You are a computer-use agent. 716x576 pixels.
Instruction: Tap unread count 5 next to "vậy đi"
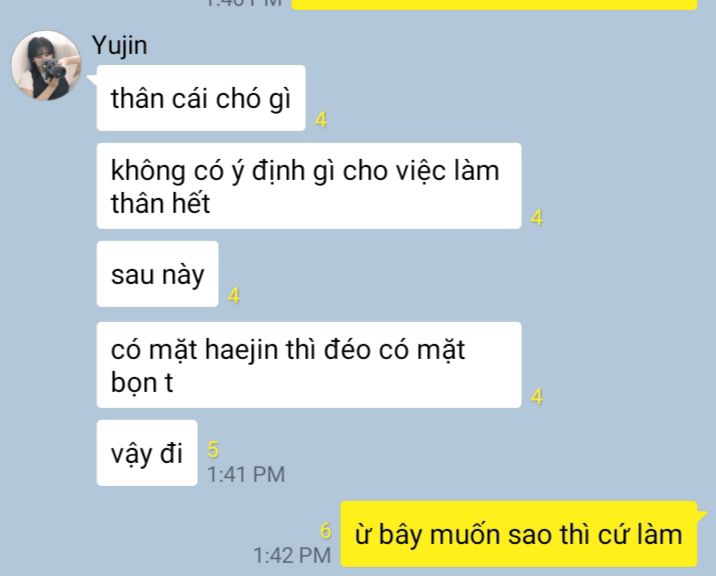(x=213, y=450)
